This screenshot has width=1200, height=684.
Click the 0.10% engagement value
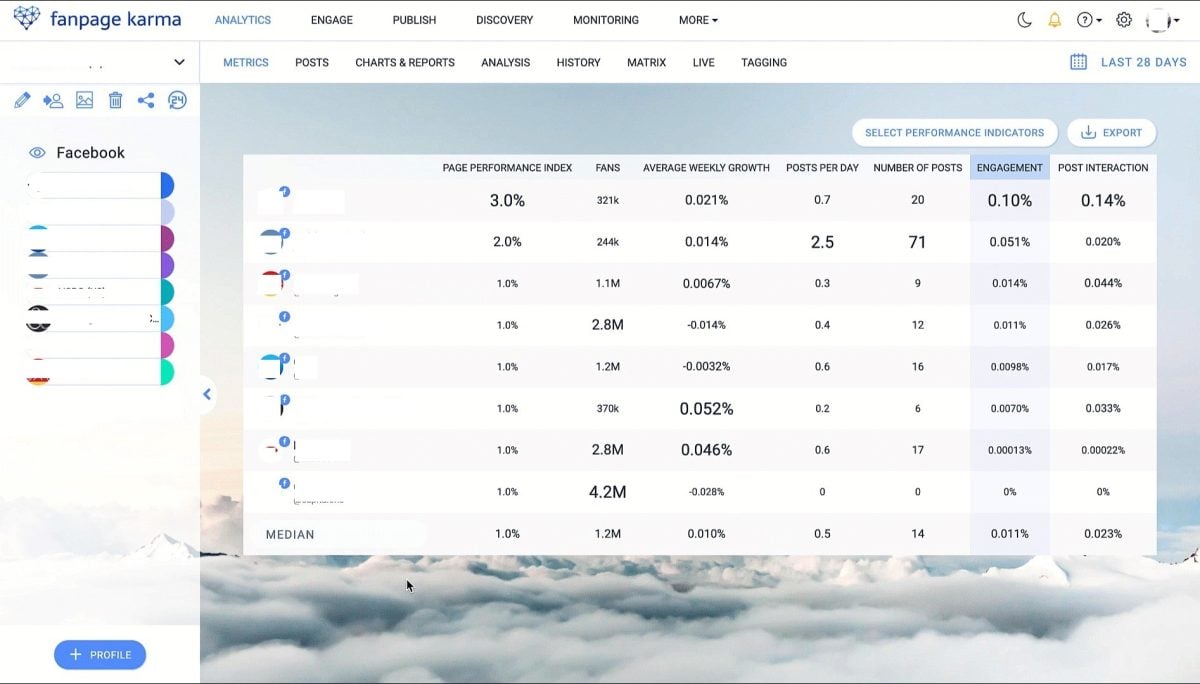[x=1009, y=200]
